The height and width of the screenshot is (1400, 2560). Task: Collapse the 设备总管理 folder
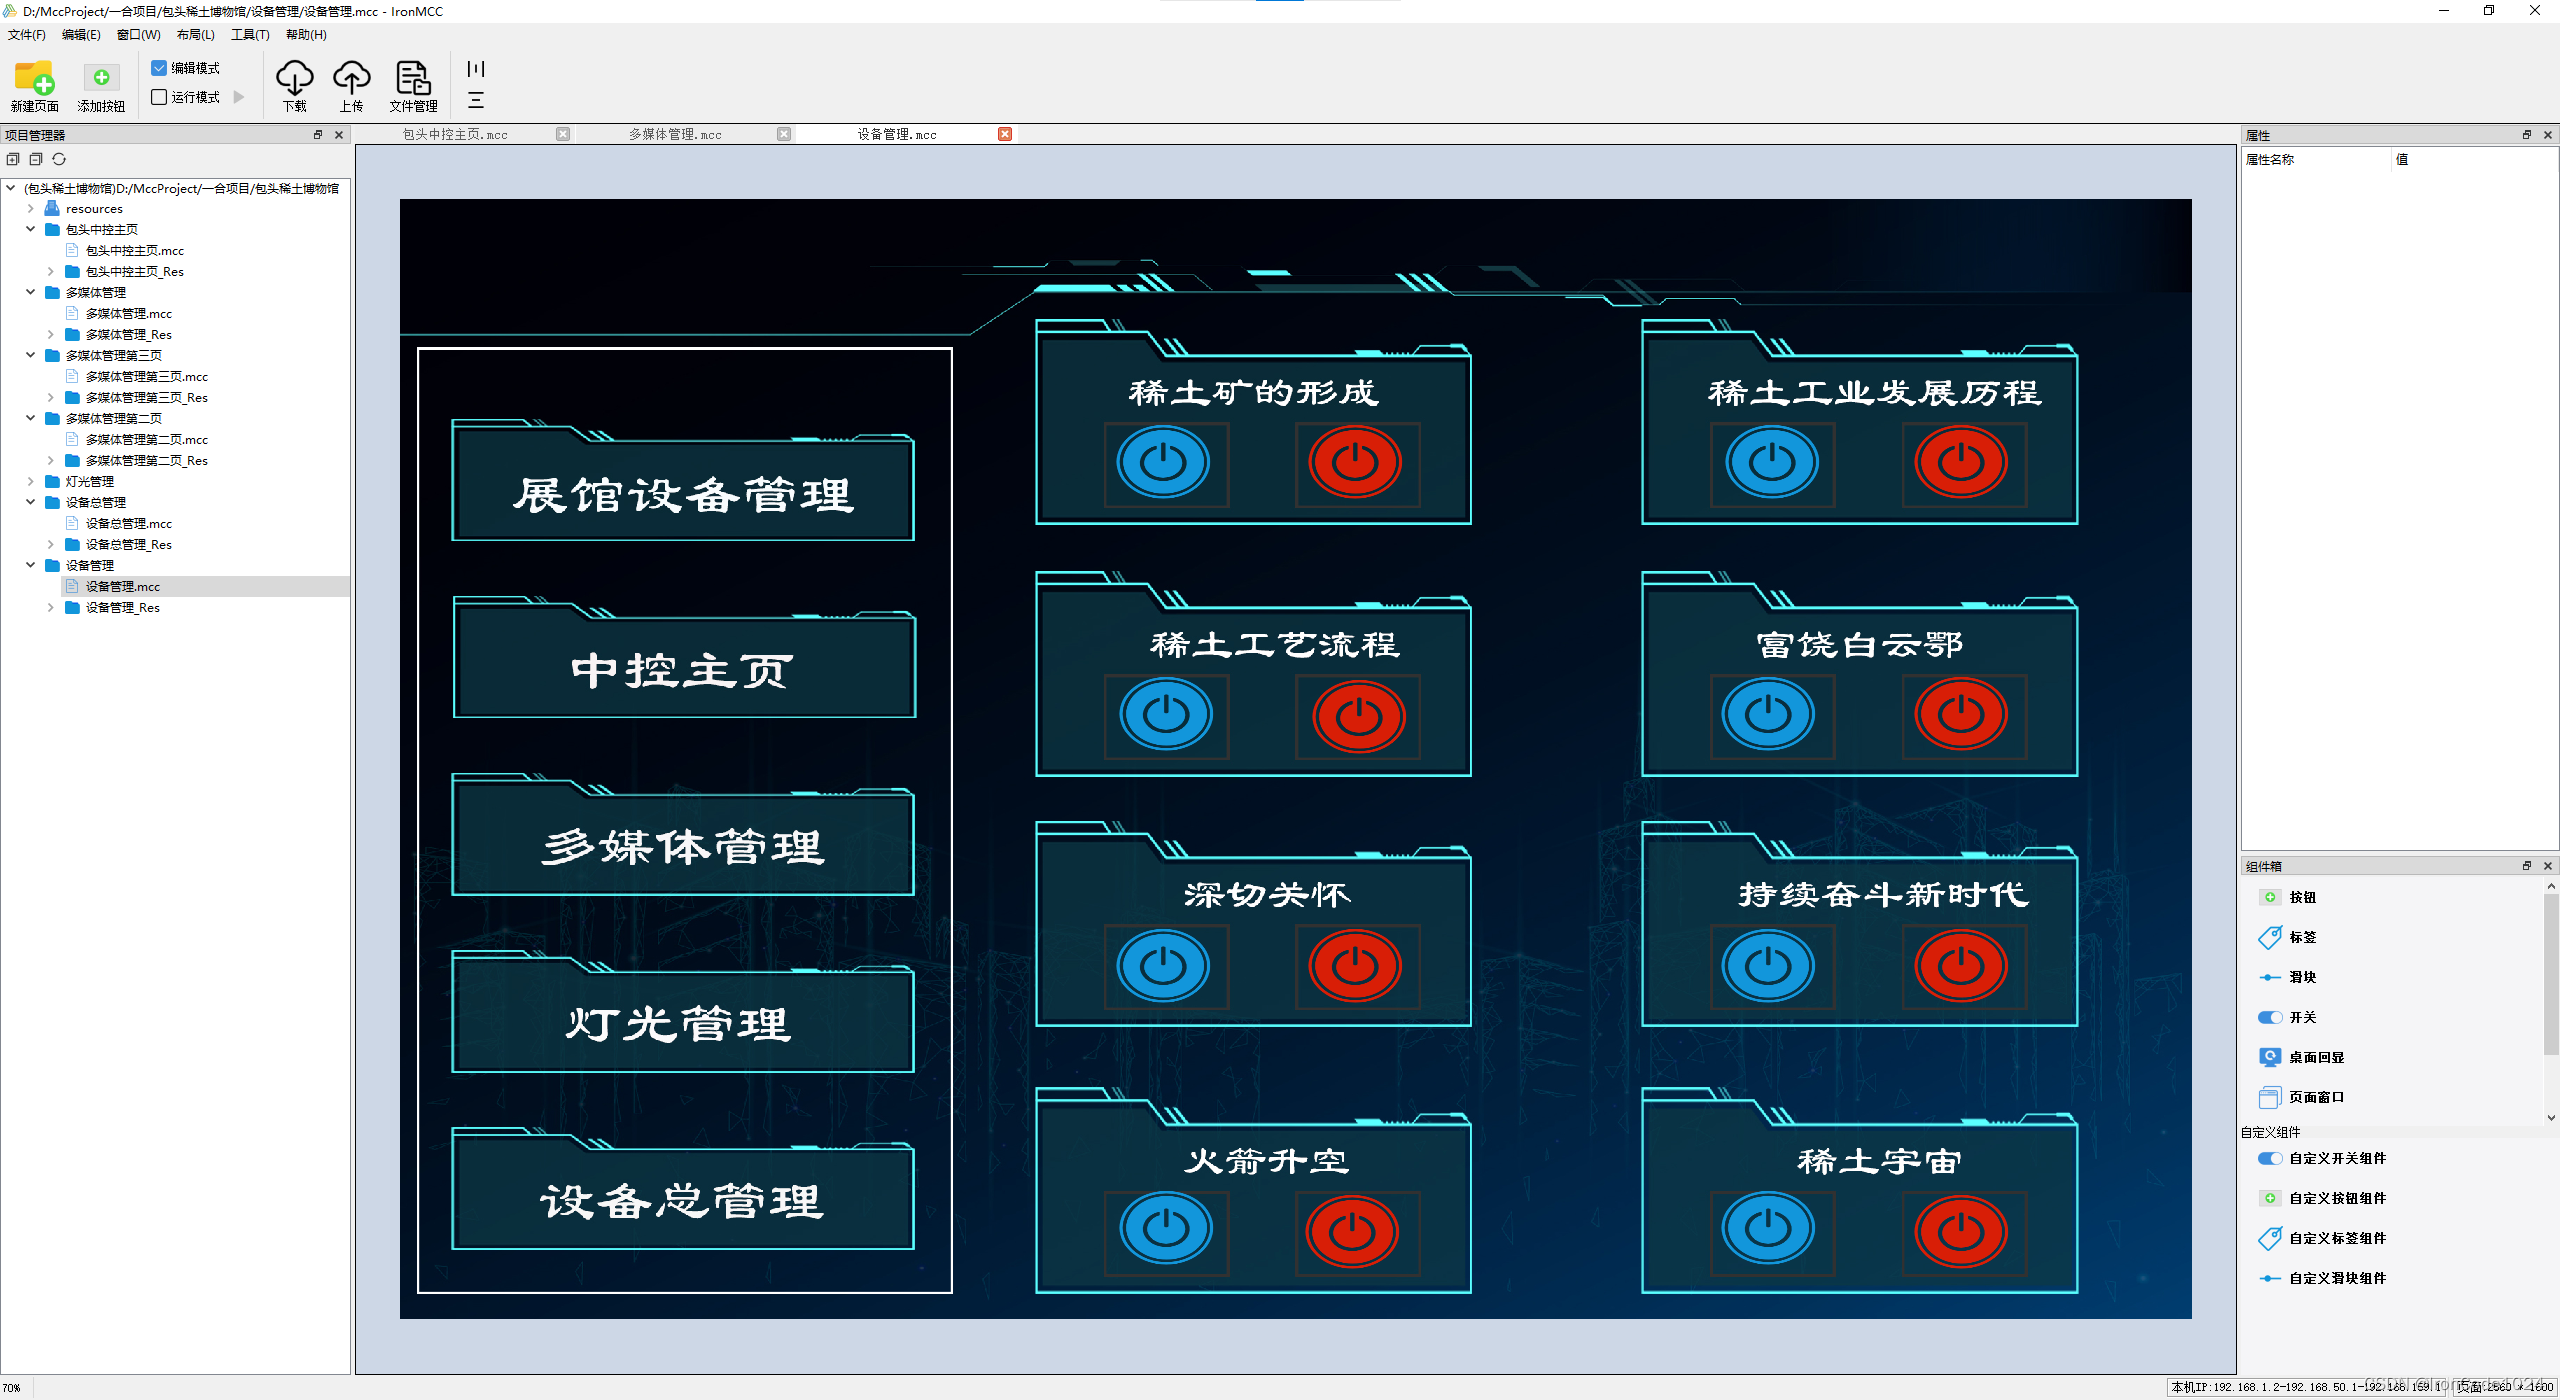pos(30,502)
